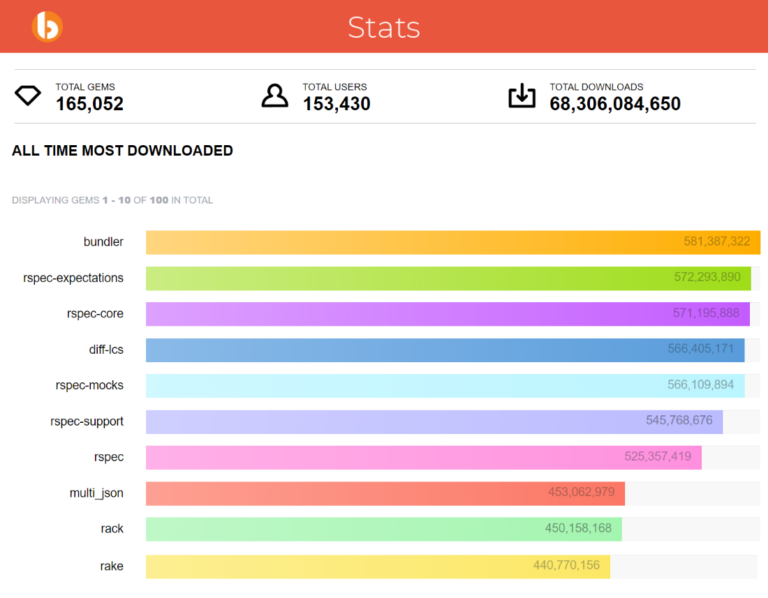
Task: Go to the diff-lcs gem page
Action: [106, 350]
